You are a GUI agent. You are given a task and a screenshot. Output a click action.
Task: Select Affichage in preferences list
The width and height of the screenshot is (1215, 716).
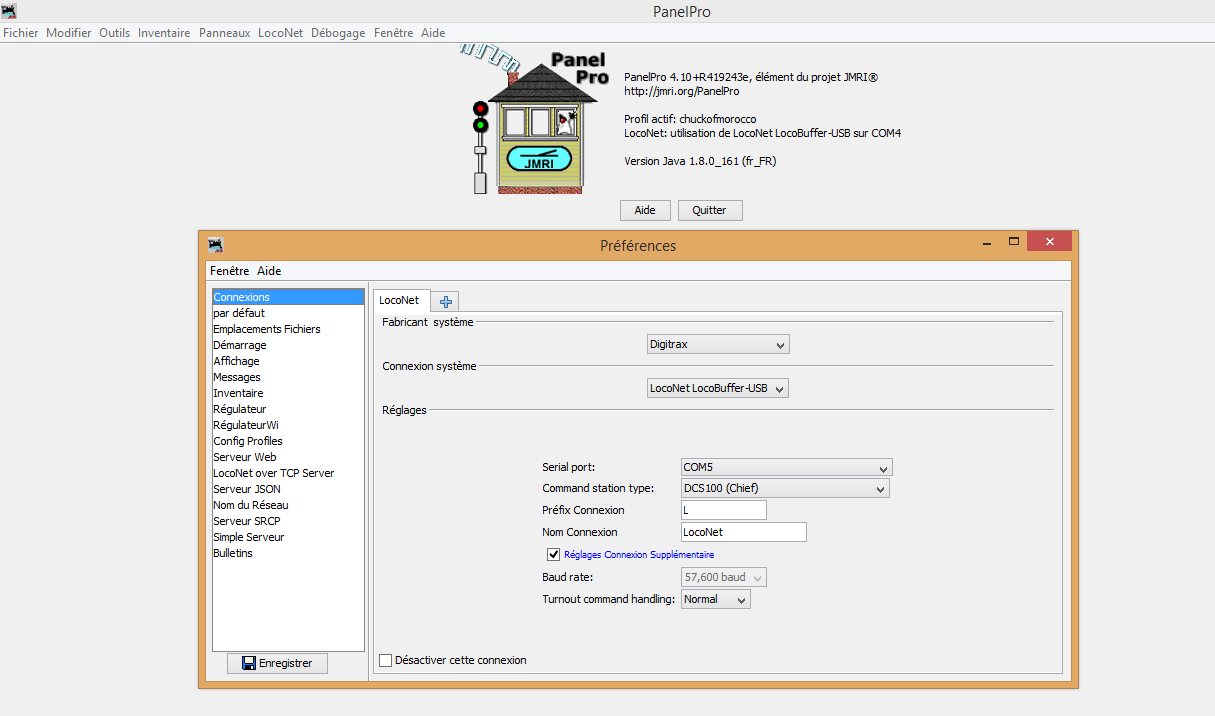pyautogui.click(x=288, y=361)
